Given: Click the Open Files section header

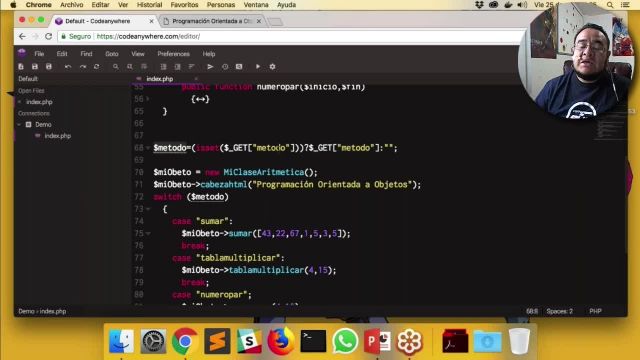Looking at the screenshot, I should (31, 91).
